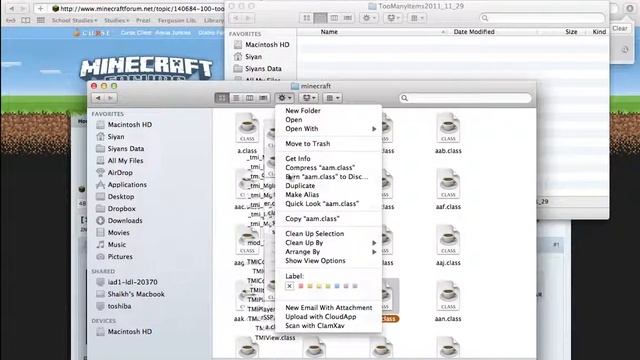Apply the blue label color
The width and height of the screenshot is (640, 360).
[x=337, y=286]
